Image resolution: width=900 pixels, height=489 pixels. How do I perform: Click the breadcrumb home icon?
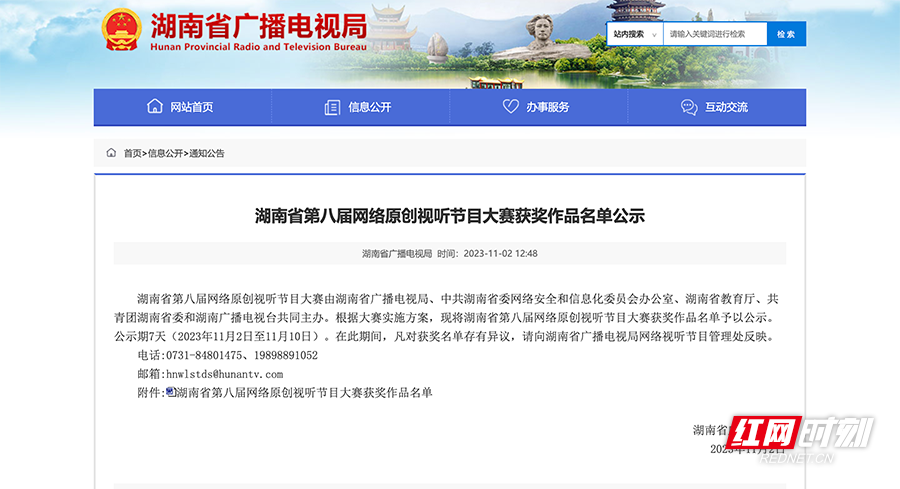point(111,153)
